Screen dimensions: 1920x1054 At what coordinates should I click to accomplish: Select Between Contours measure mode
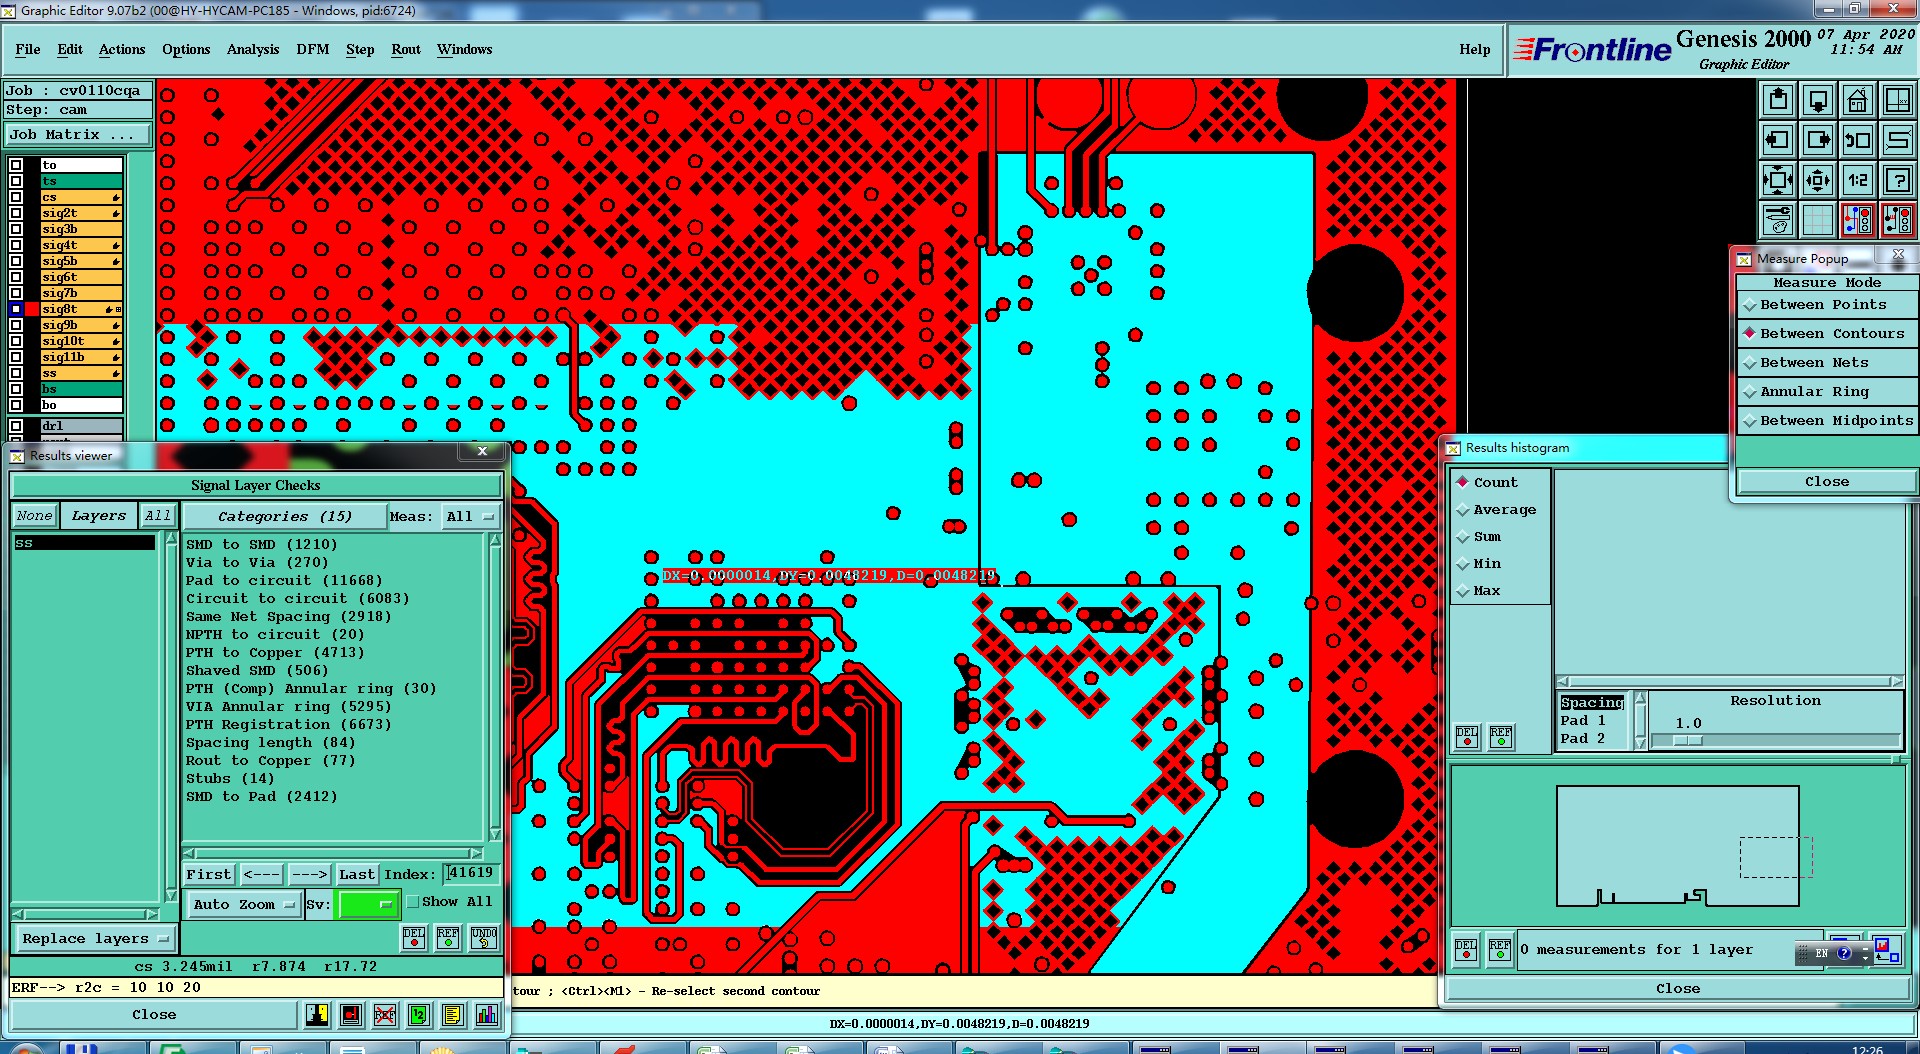click(x=1826, y=334)
